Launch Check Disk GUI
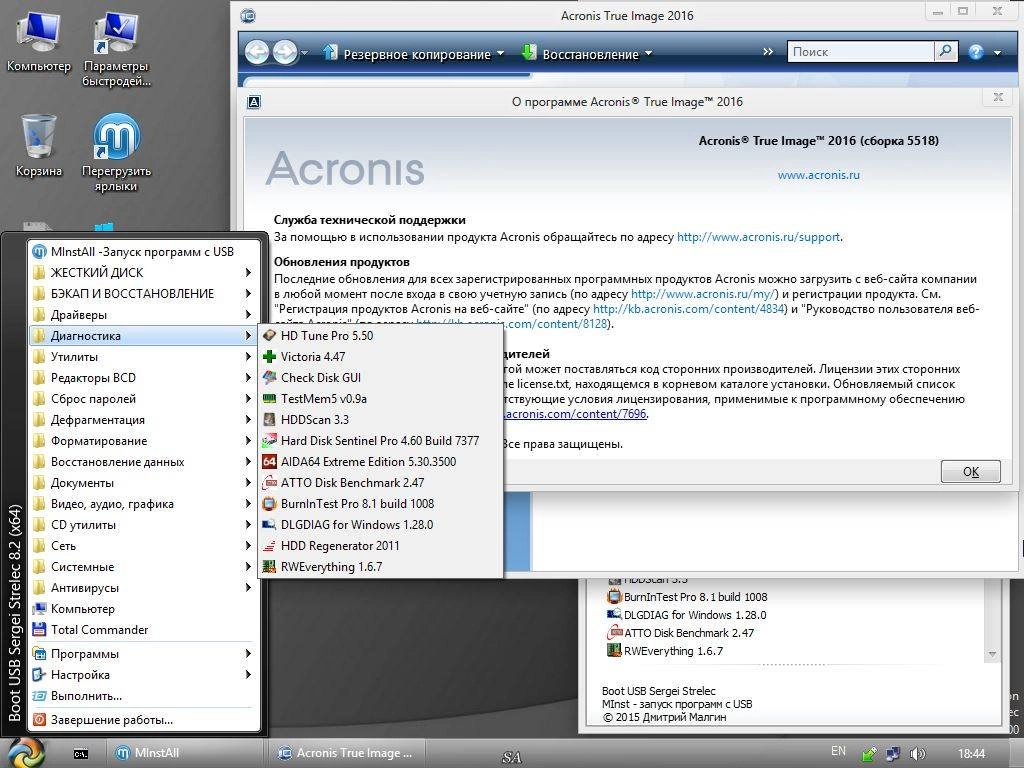 [x=381, y=377]
